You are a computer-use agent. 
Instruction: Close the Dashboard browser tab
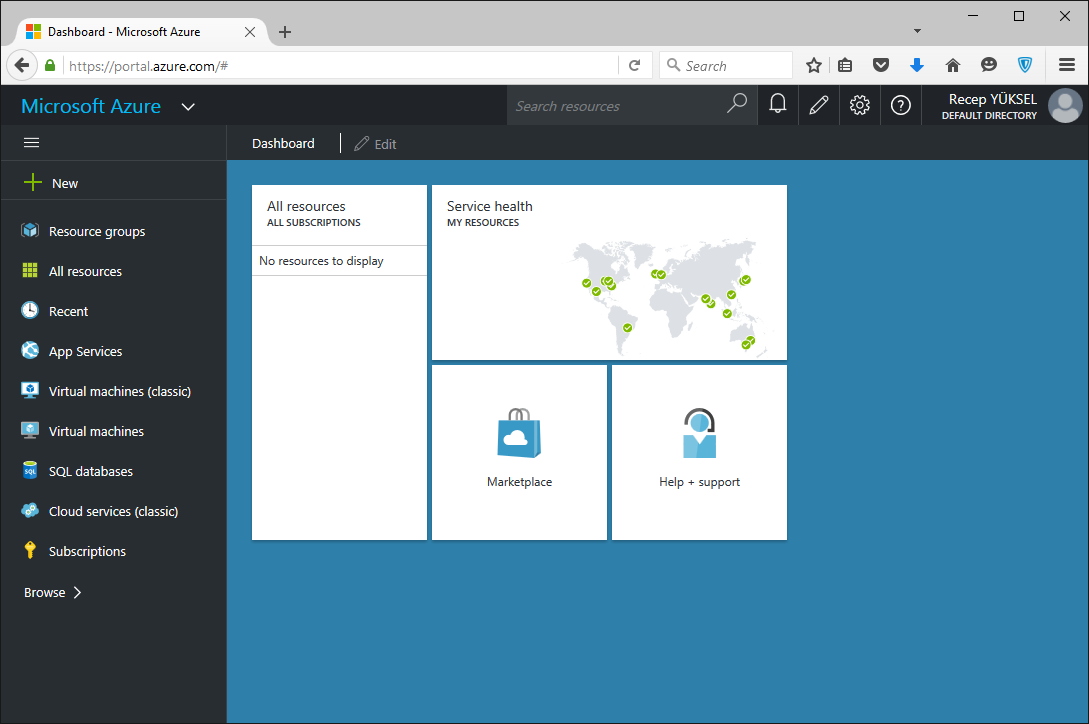[x=250, y=32]
